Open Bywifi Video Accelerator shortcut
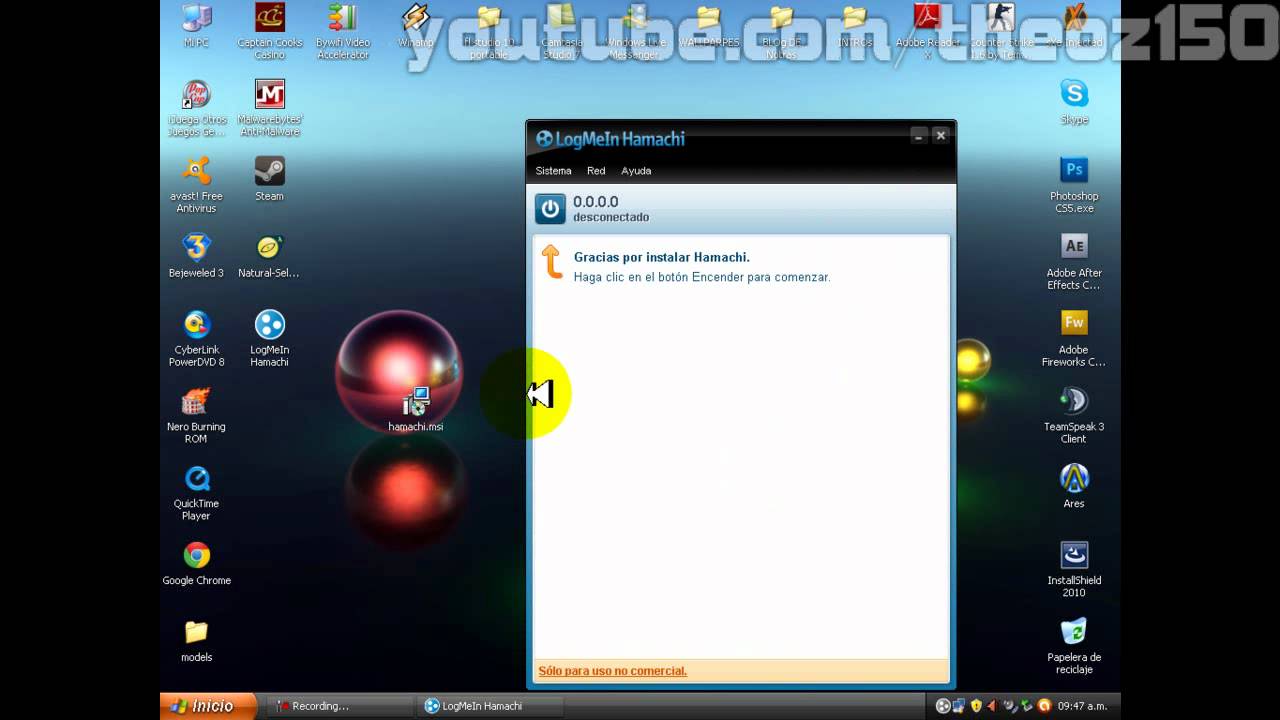1280x720 pixels. [343, 32]
